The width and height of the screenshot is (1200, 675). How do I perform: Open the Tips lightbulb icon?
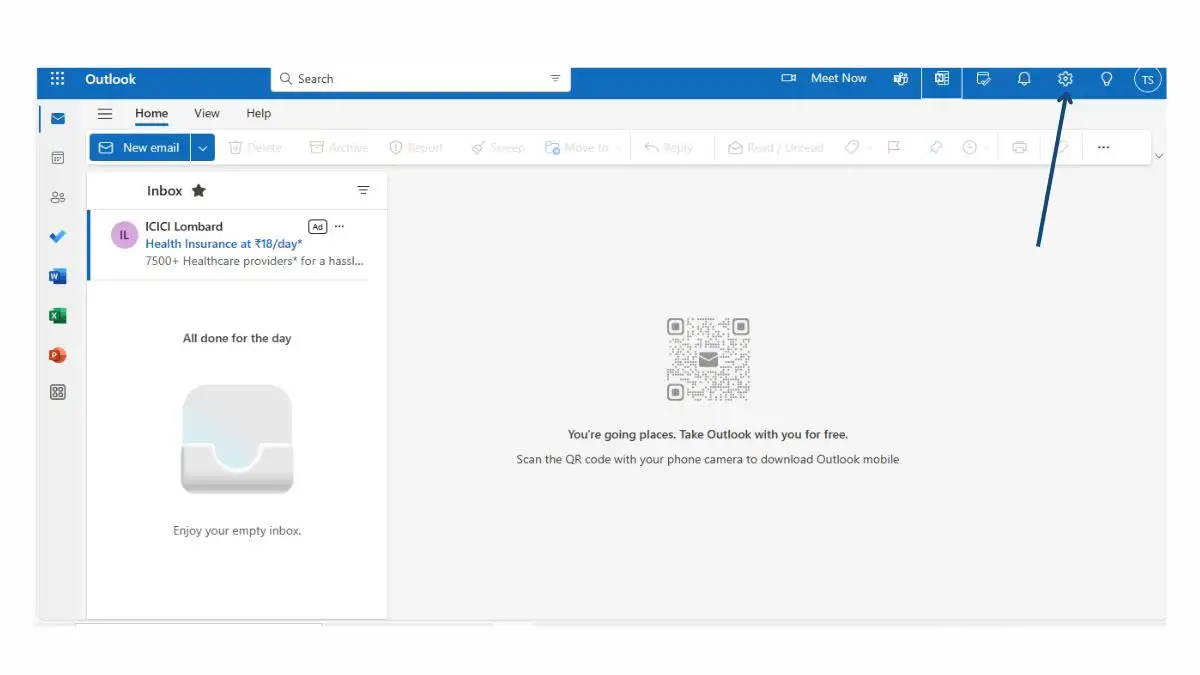1106,79
